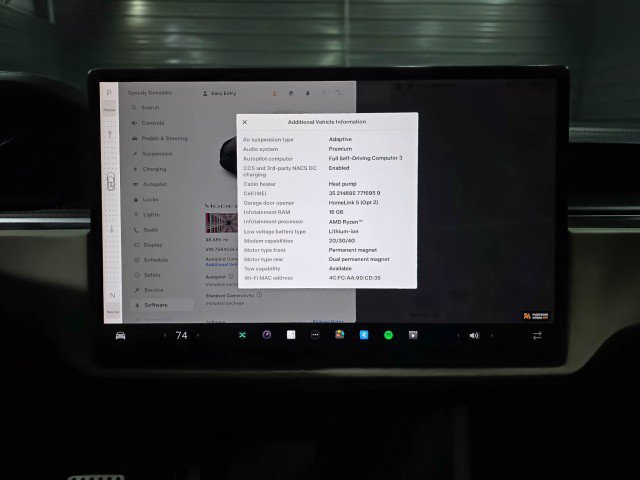This screenshot has width=640, height=480.
Task: Select Park (P) on gear strip
Action: tap(109, 93)
